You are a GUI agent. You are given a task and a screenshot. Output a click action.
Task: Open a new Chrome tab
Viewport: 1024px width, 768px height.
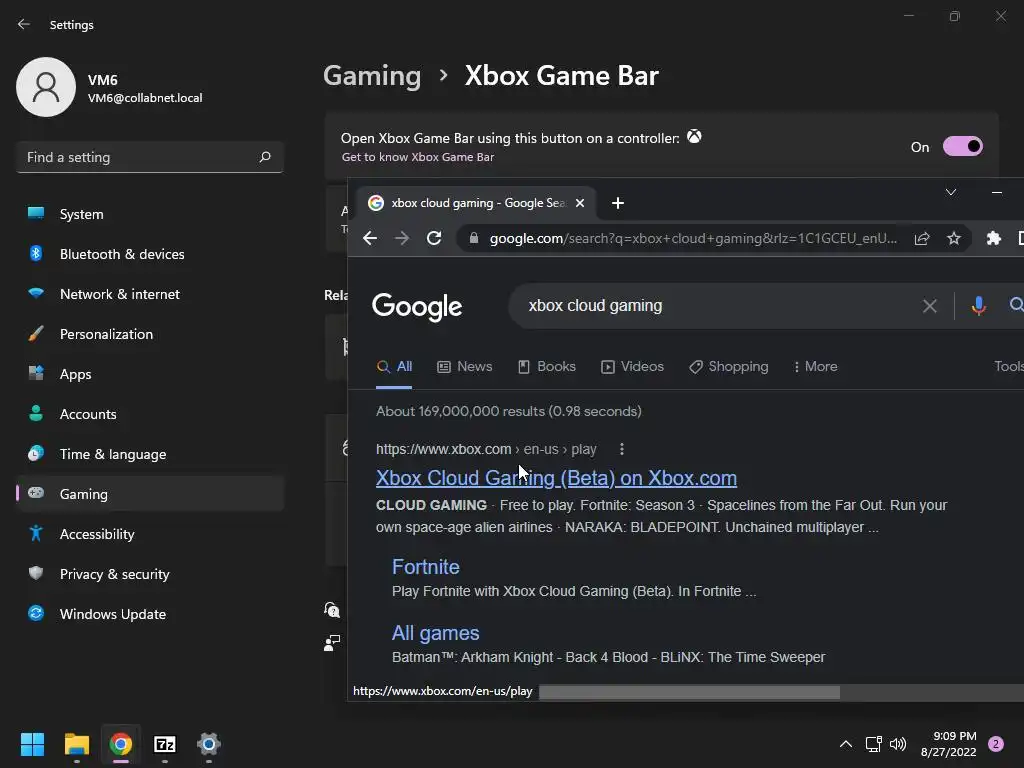(x=618, y=203)
